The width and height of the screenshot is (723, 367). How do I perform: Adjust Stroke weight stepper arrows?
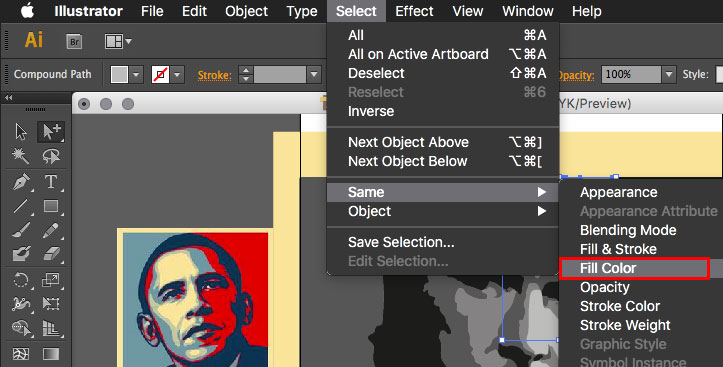246,74
